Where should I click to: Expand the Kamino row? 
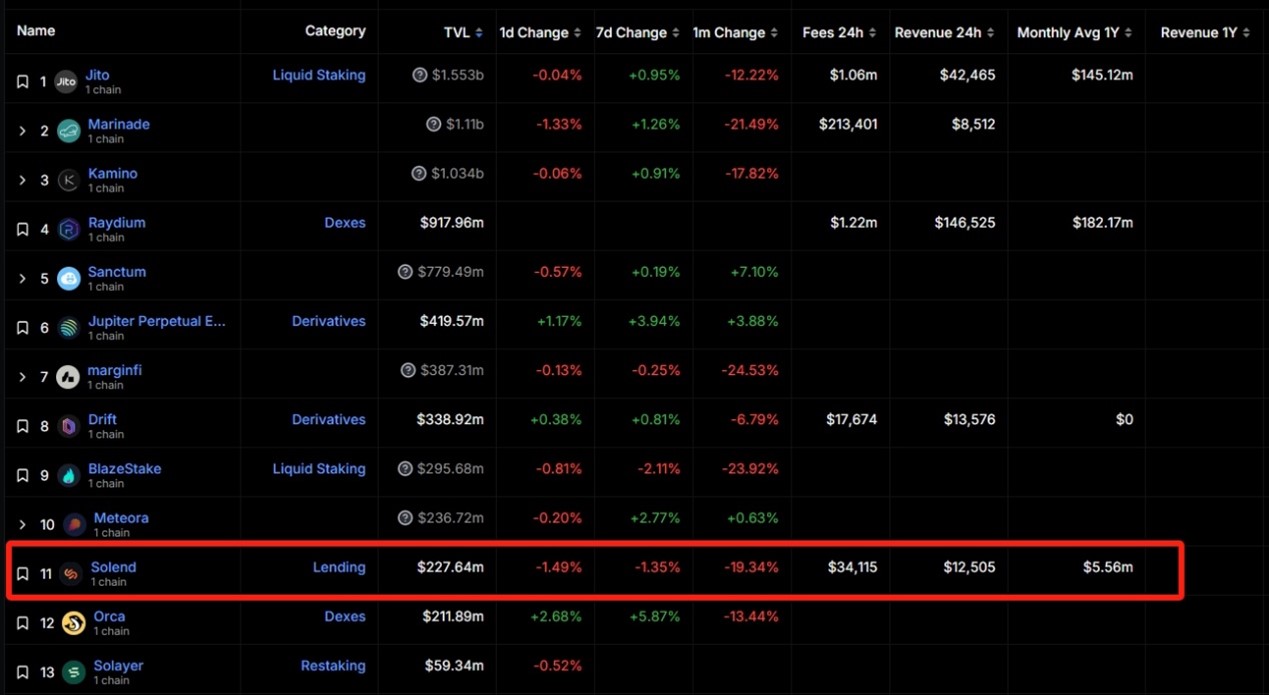(22, 180)
